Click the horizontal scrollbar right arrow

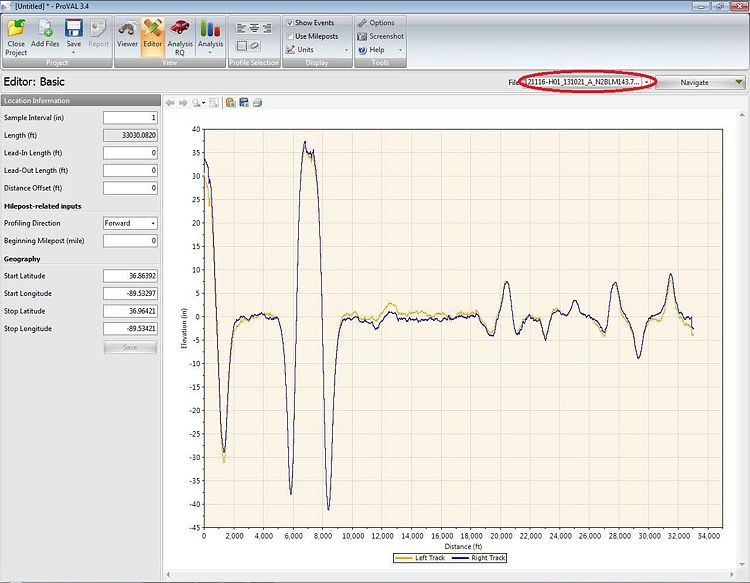(x=732, y=574)
